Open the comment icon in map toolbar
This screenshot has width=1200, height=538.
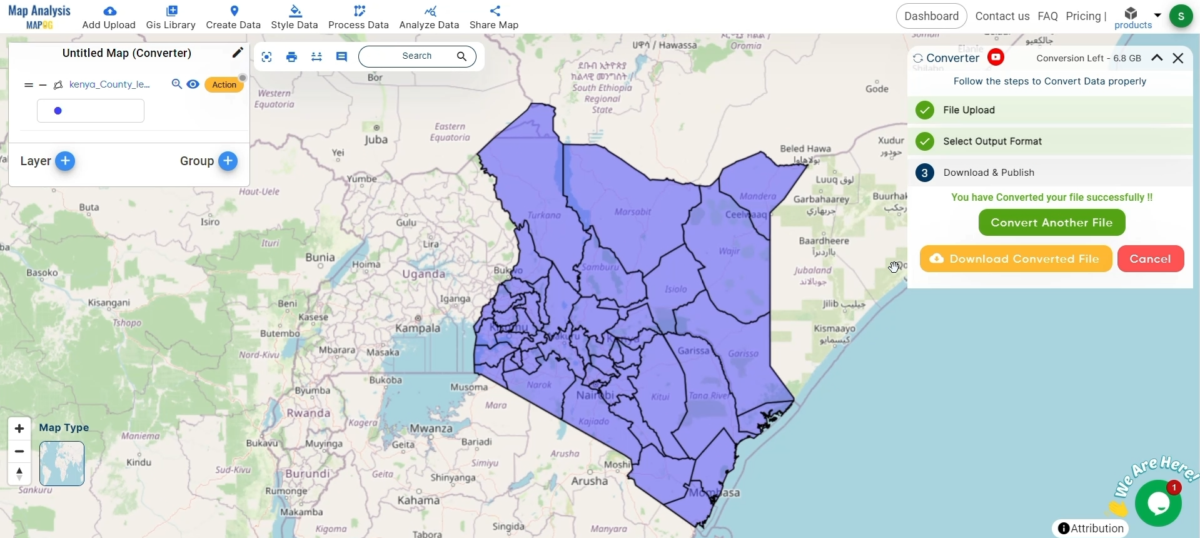(x=341, y=57)
